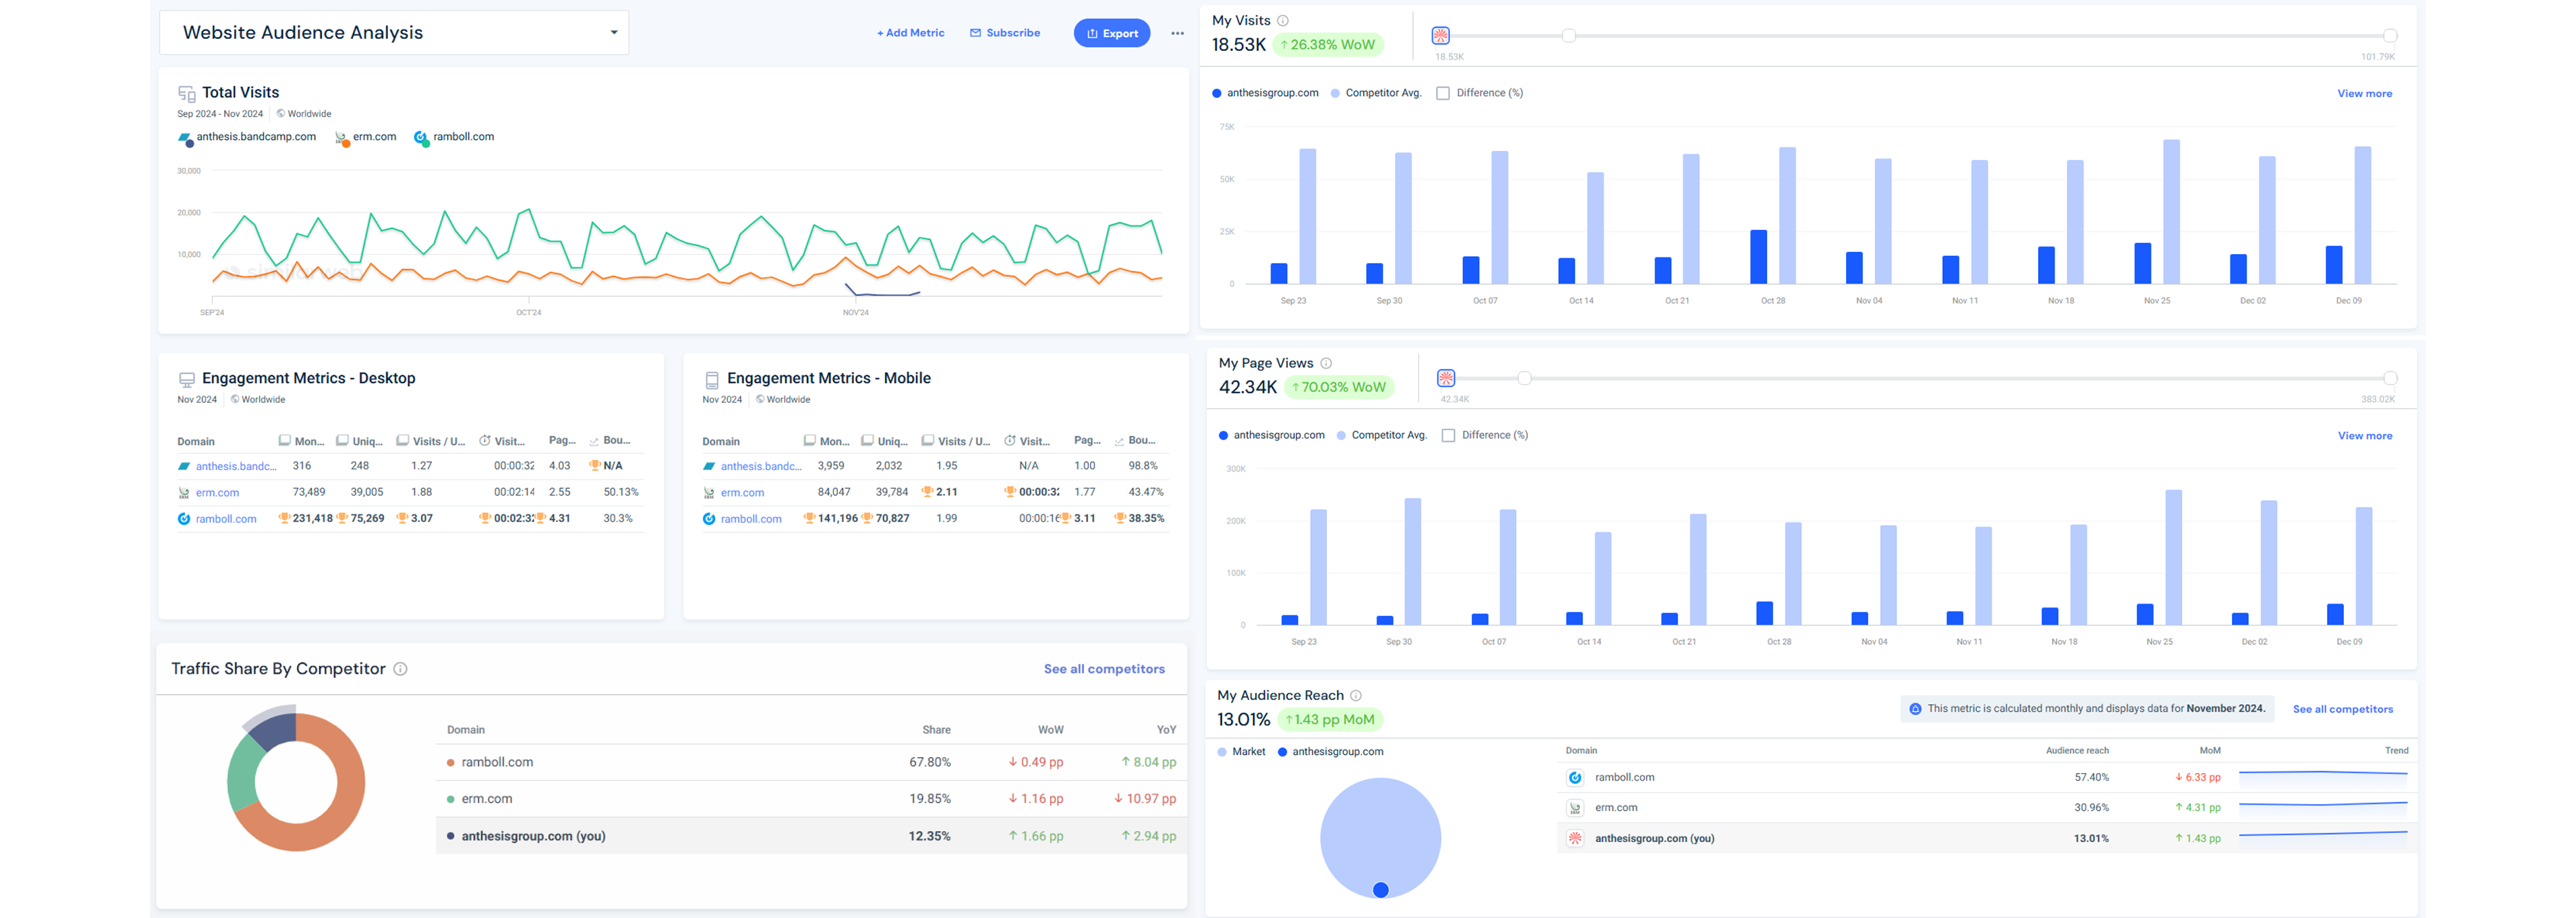The image size is (2576, 918).
Task: Click Traffic Share By Competitor info icon
Action: [x=400, y=669]
